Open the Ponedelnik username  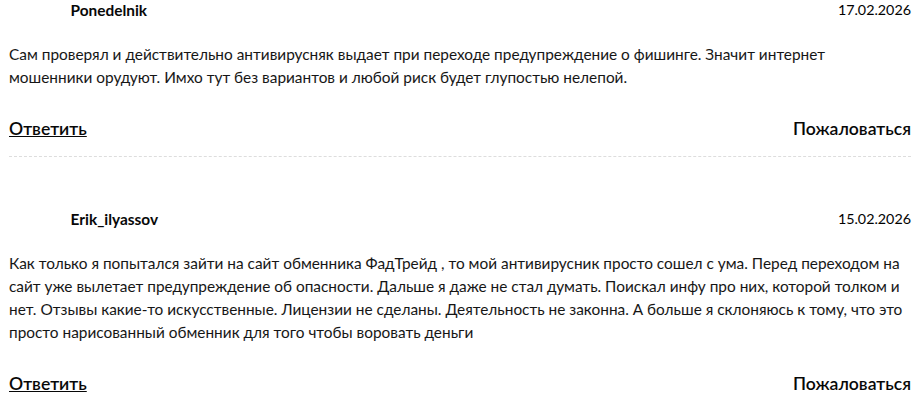point(109,11)
